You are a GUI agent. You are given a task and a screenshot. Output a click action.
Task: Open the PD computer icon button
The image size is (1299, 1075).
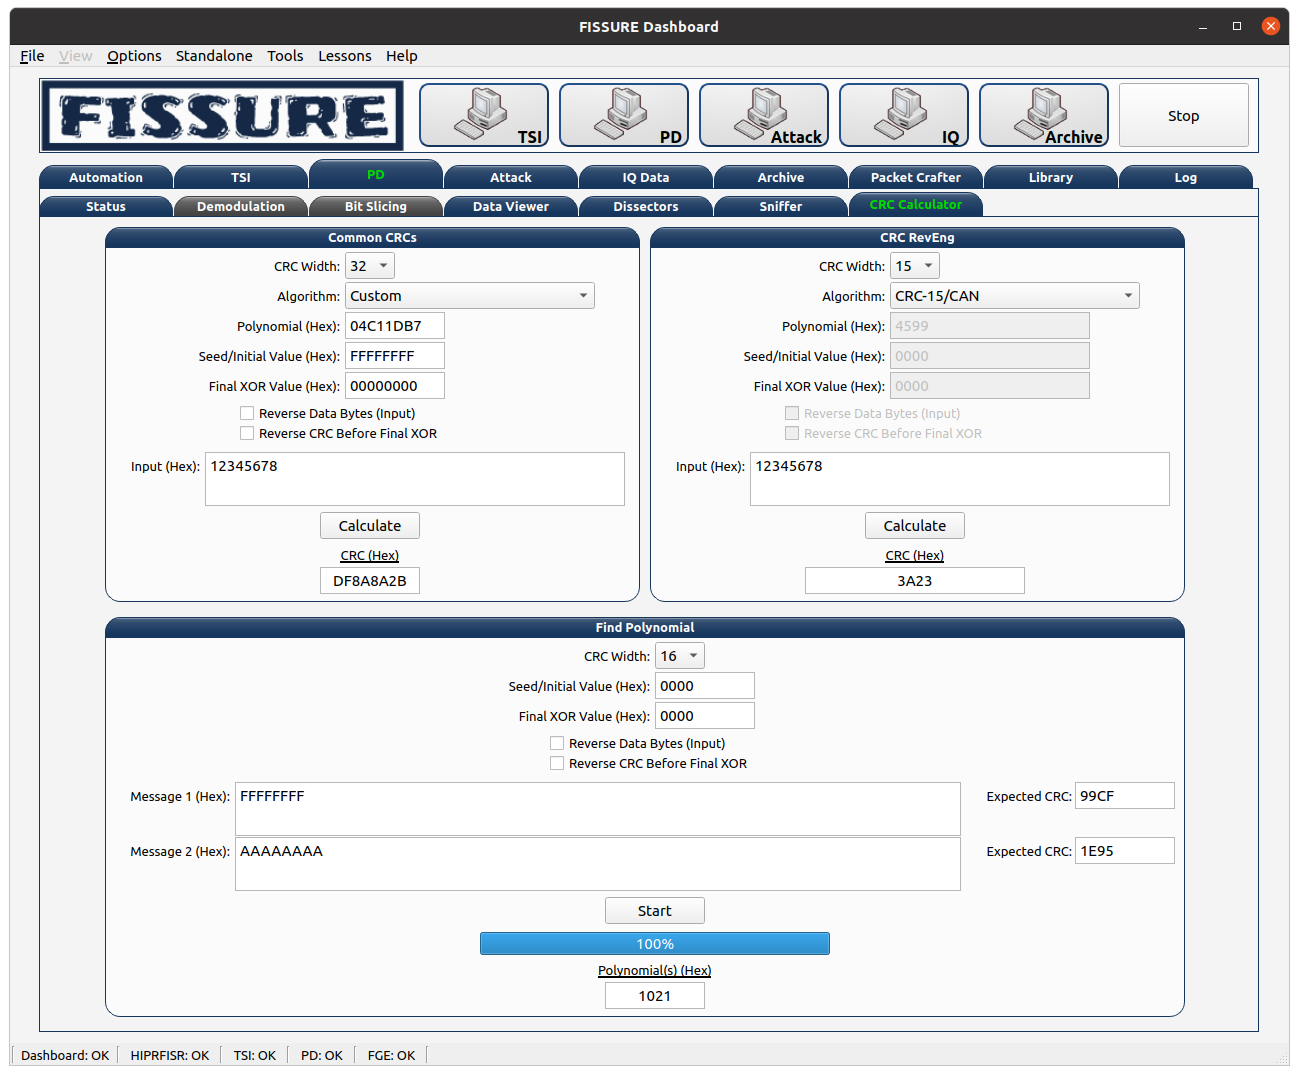(624, 115)
